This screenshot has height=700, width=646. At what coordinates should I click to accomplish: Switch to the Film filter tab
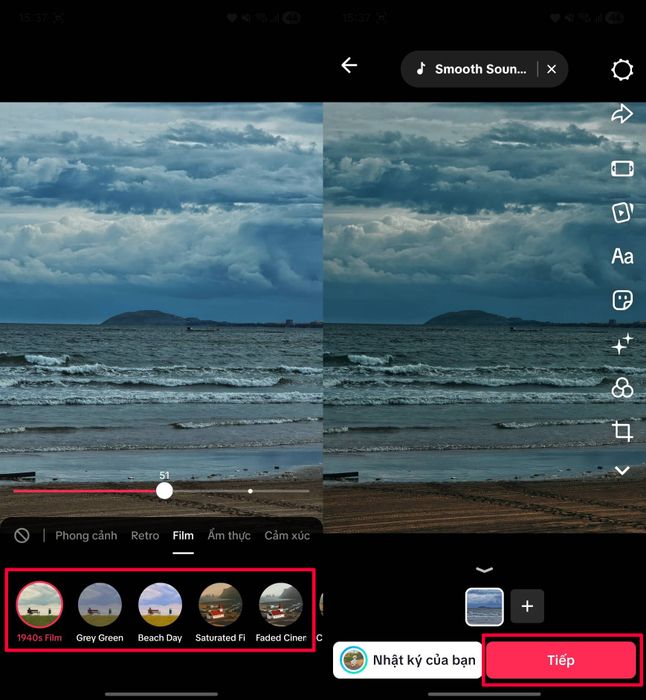[x=183, y=535]
